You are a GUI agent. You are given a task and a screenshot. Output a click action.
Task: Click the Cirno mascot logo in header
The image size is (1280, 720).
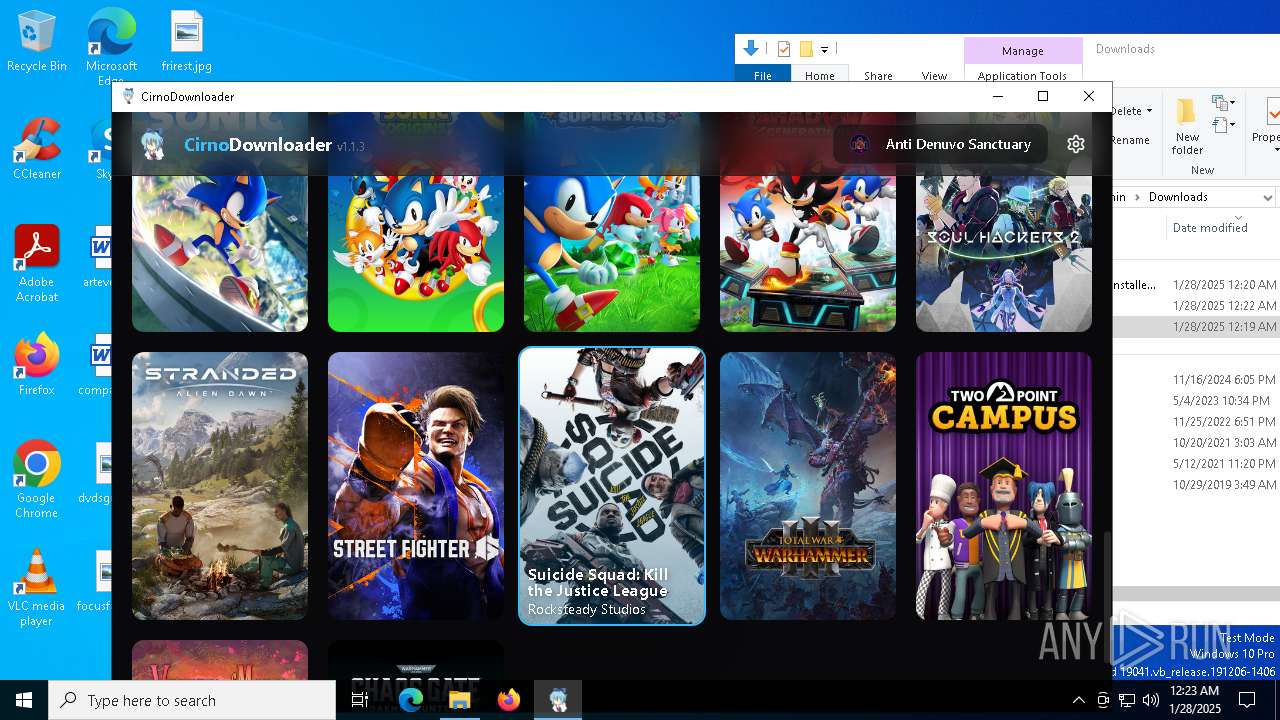click(x=153, y=145)
